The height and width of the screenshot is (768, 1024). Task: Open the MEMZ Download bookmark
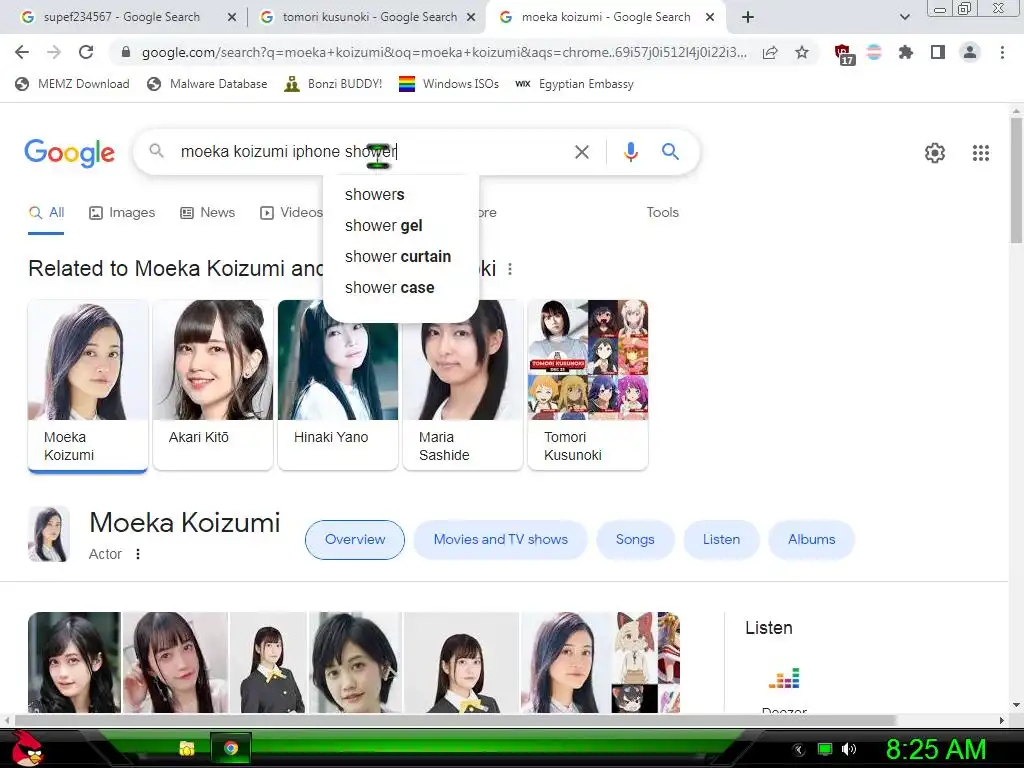(x=72, y=84)
